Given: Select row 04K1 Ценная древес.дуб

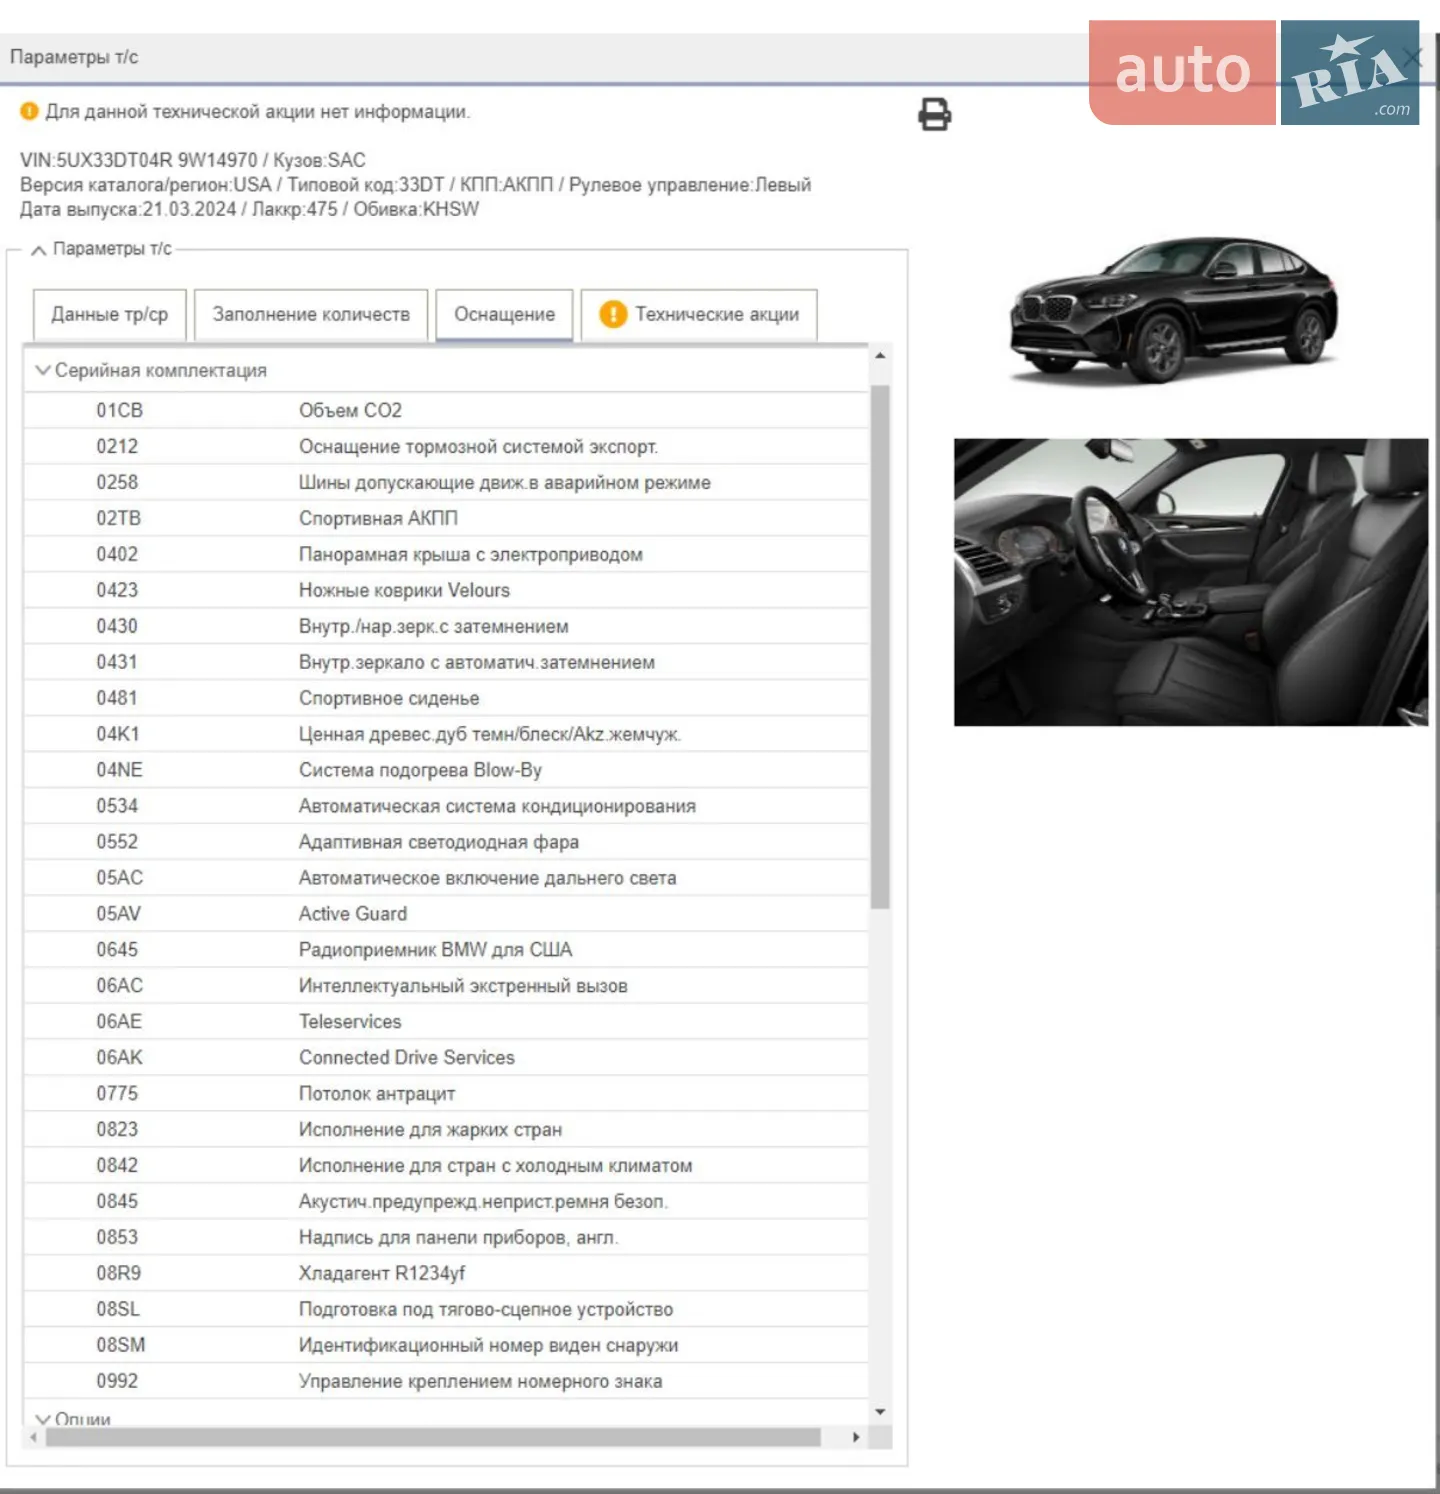Looking at the screenshot, I should tap(446, 734).
